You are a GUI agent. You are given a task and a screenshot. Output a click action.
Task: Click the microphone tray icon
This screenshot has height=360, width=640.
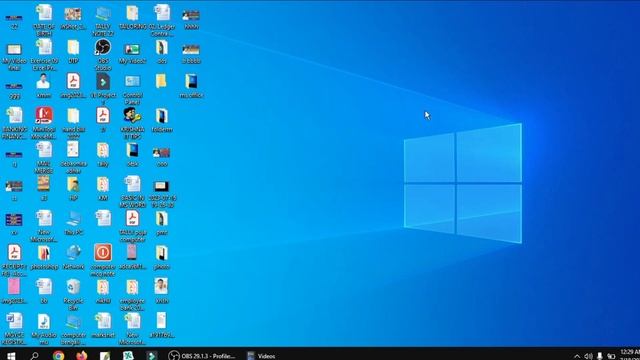(600, 356)
